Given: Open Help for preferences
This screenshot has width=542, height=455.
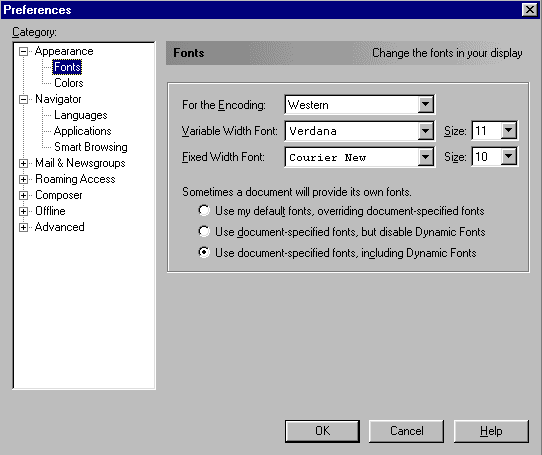Looking at the screenshot, I should pyautogui.click(x=491, y=431).
